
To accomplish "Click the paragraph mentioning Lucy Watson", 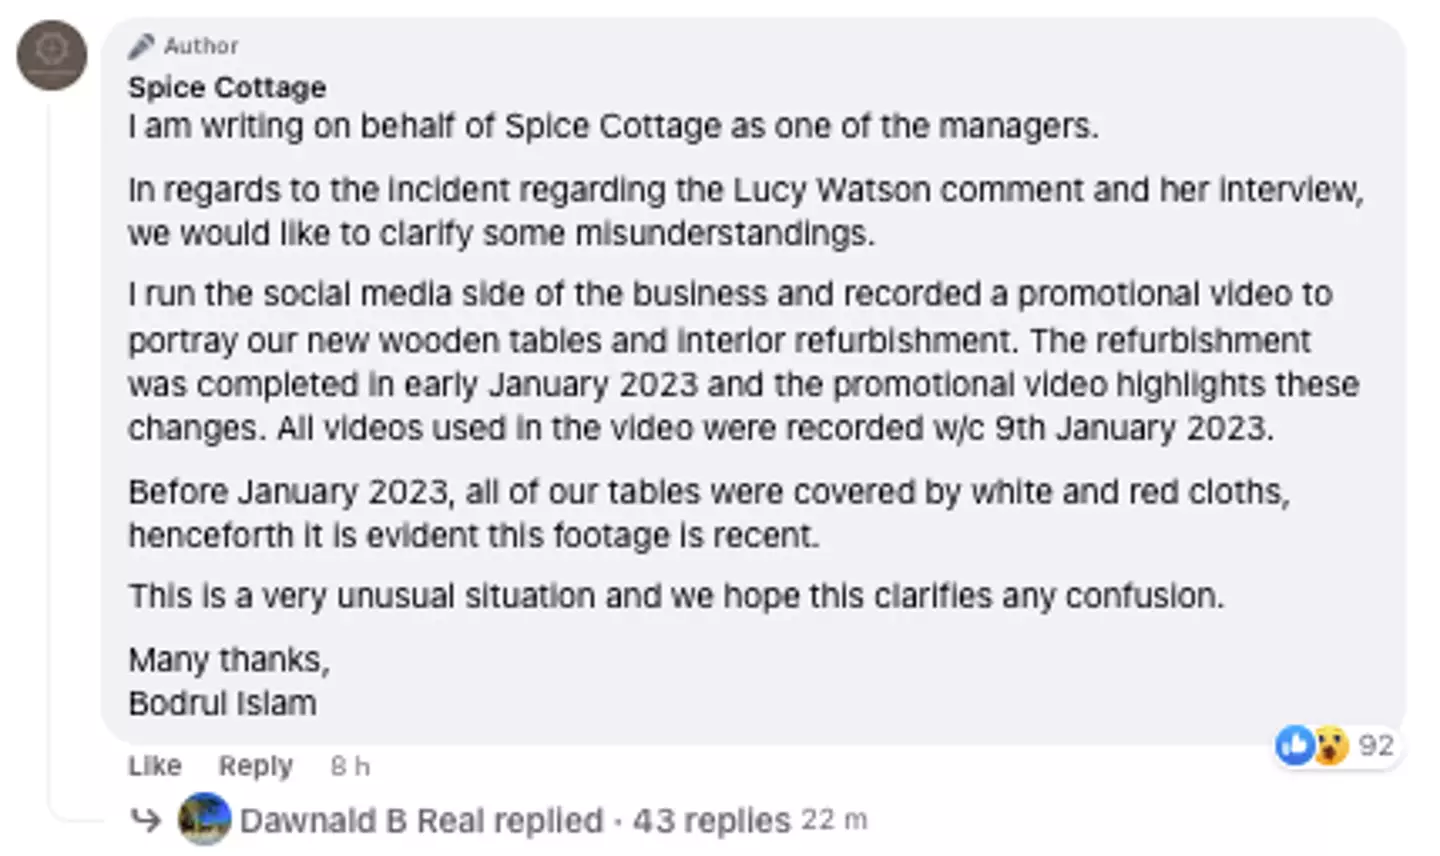I will coord(745,211).
